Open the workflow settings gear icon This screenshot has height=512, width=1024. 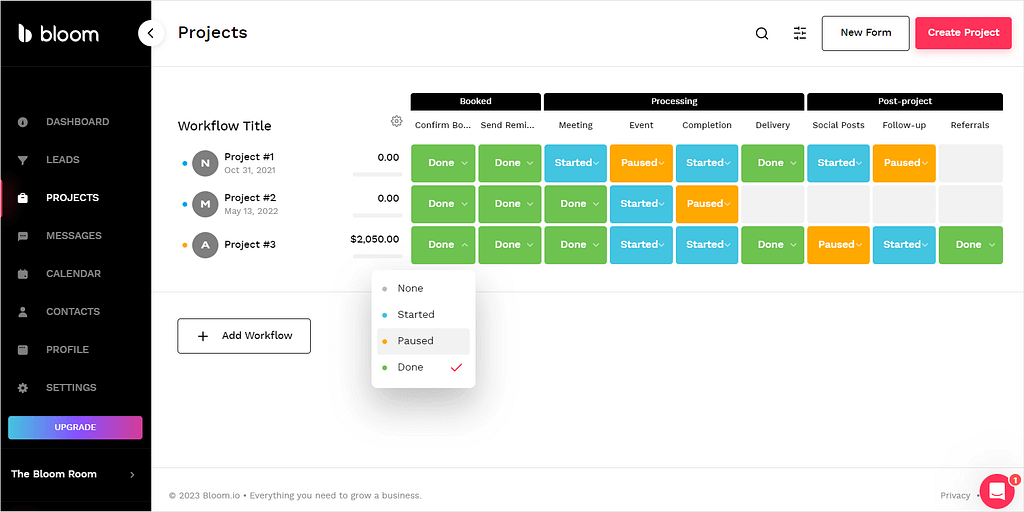pos(396,121)
